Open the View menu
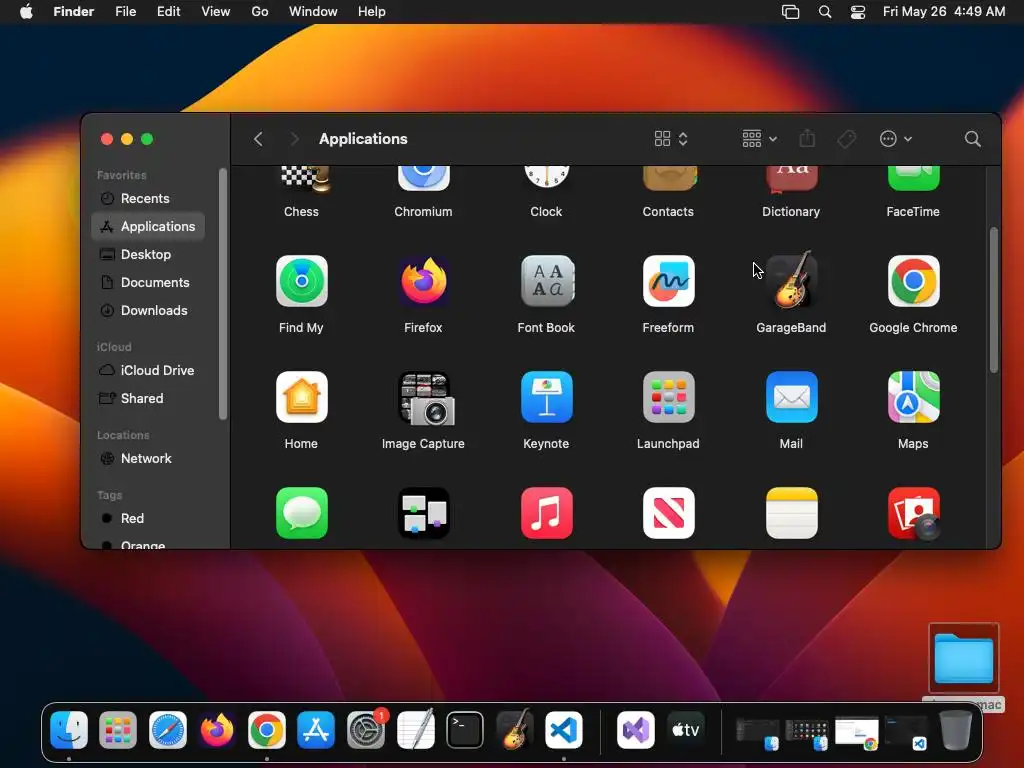This screenshot has height=768, width=1024. pyautogui.click(x=216, y=12)
